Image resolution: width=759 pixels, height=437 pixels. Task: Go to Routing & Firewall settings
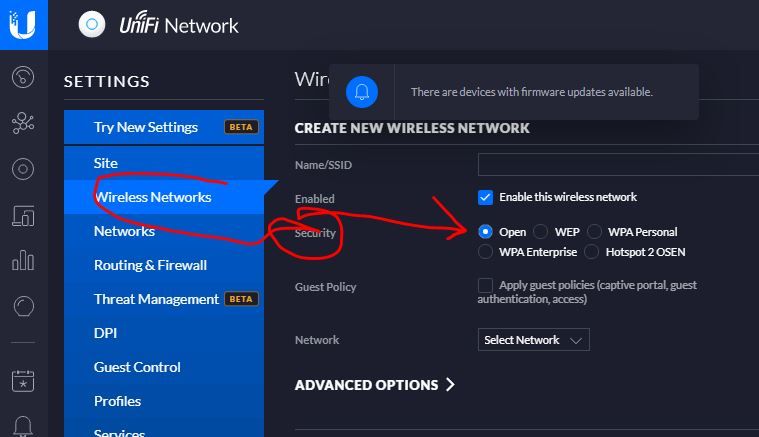coord(150,265)
